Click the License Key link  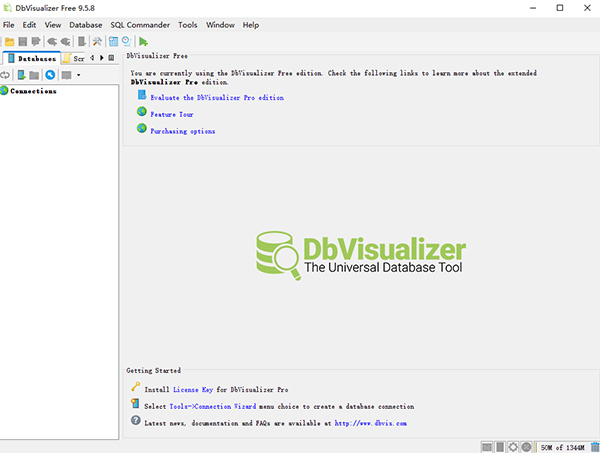(193, 389)
